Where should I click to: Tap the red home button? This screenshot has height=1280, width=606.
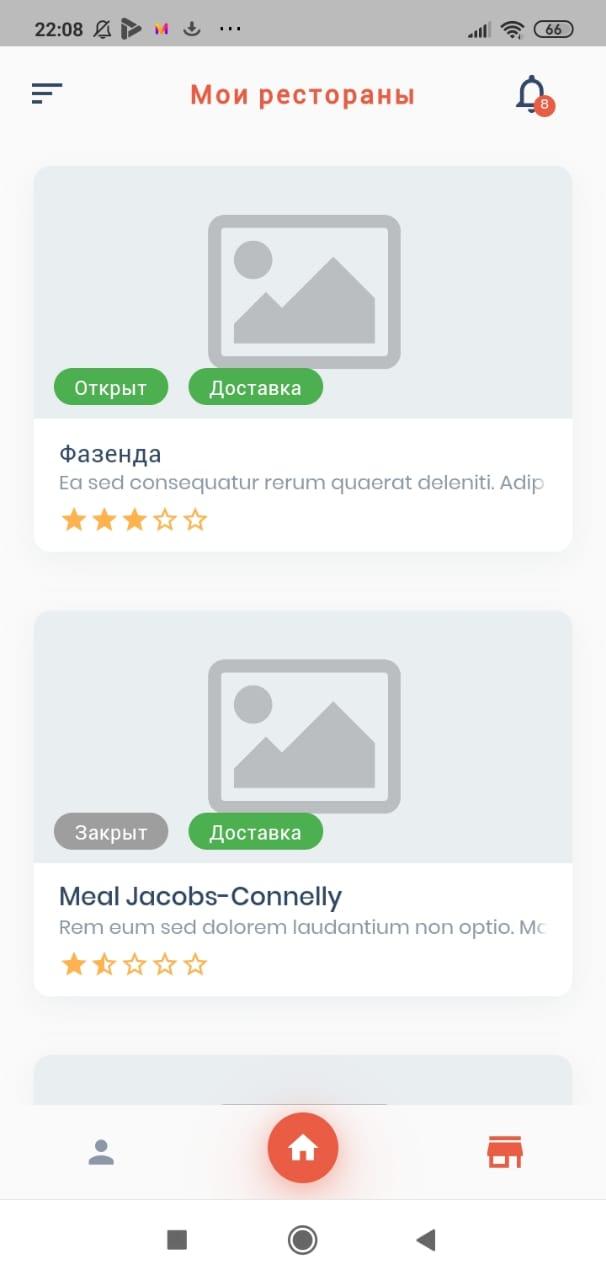[303, 1149]
